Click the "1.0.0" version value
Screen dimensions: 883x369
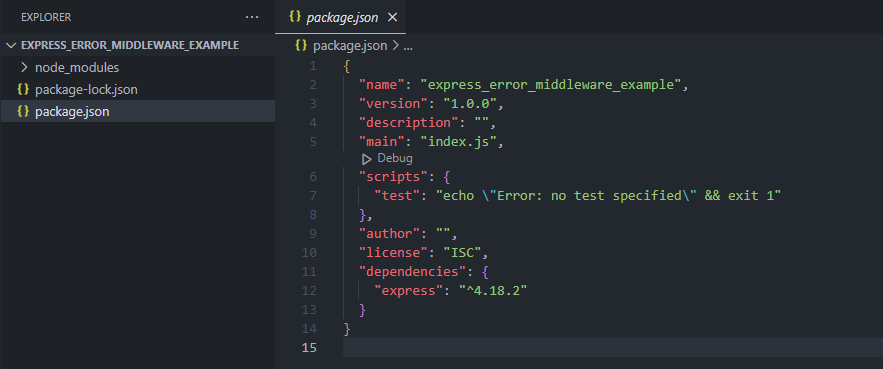(469, 104)
